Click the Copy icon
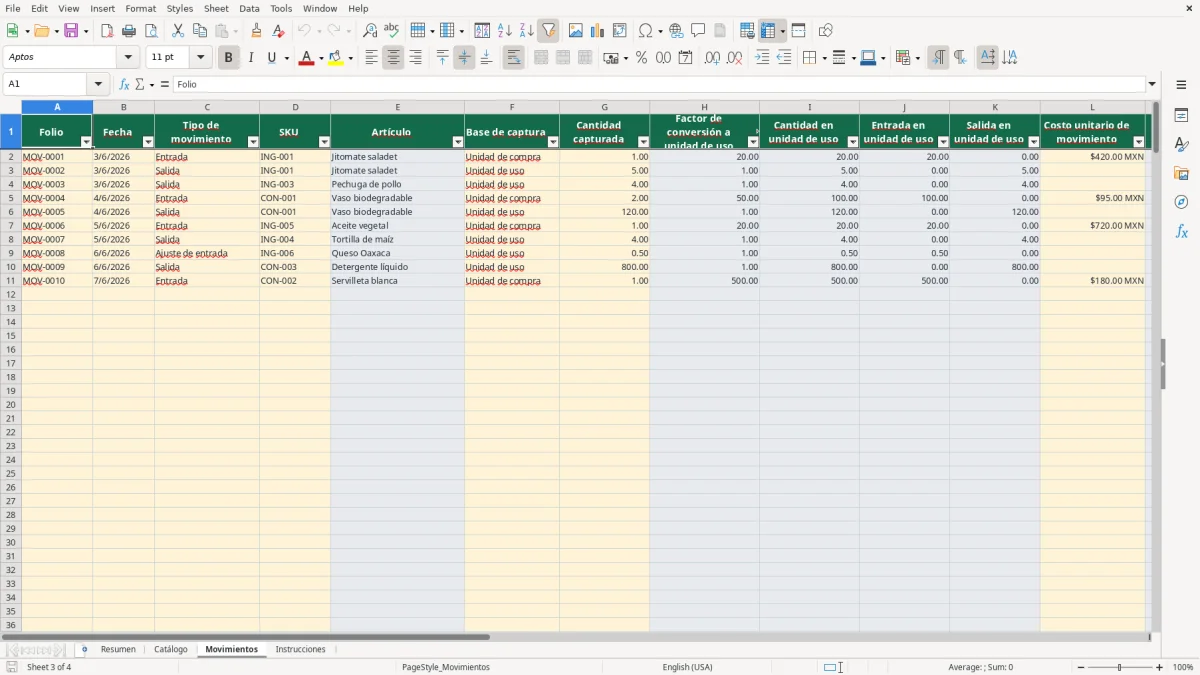The width and height of the screenshot is (1200, 675). (200, 31)
